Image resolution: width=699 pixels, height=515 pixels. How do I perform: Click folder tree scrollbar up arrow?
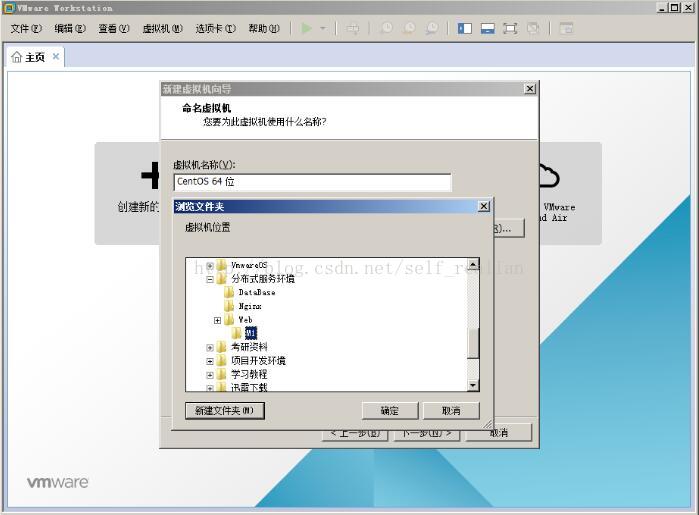[x=473, y=264]
